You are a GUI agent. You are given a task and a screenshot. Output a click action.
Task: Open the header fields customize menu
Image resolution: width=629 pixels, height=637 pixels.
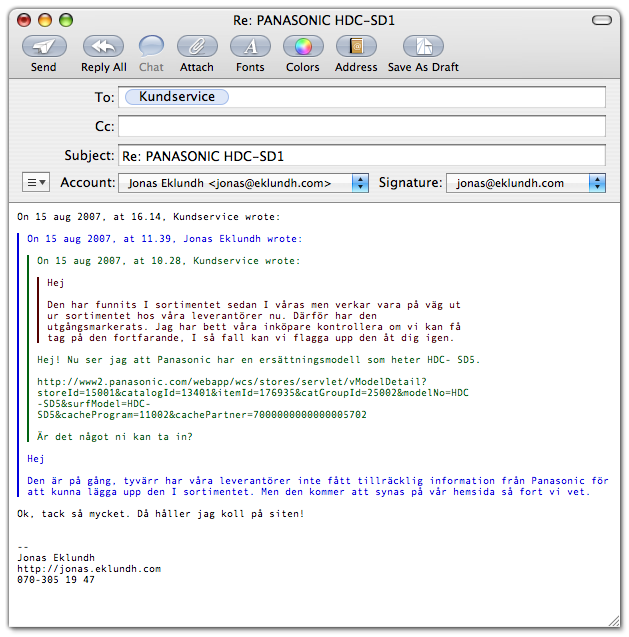click(x=36, y=183)
